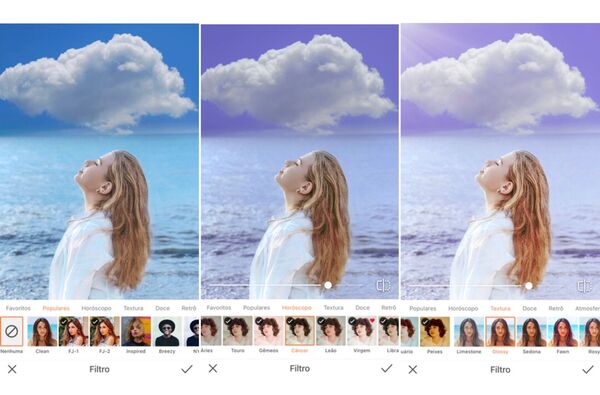Toggle the checkmark on the Touro filter
This screenshot has width=600, height=395.
(228, 321)
